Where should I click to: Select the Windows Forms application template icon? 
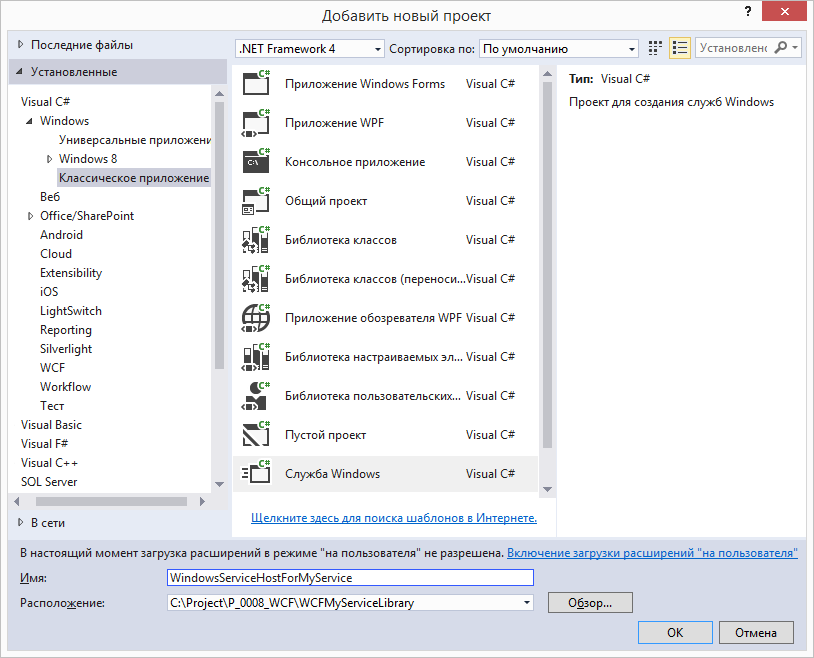point(256,83)
